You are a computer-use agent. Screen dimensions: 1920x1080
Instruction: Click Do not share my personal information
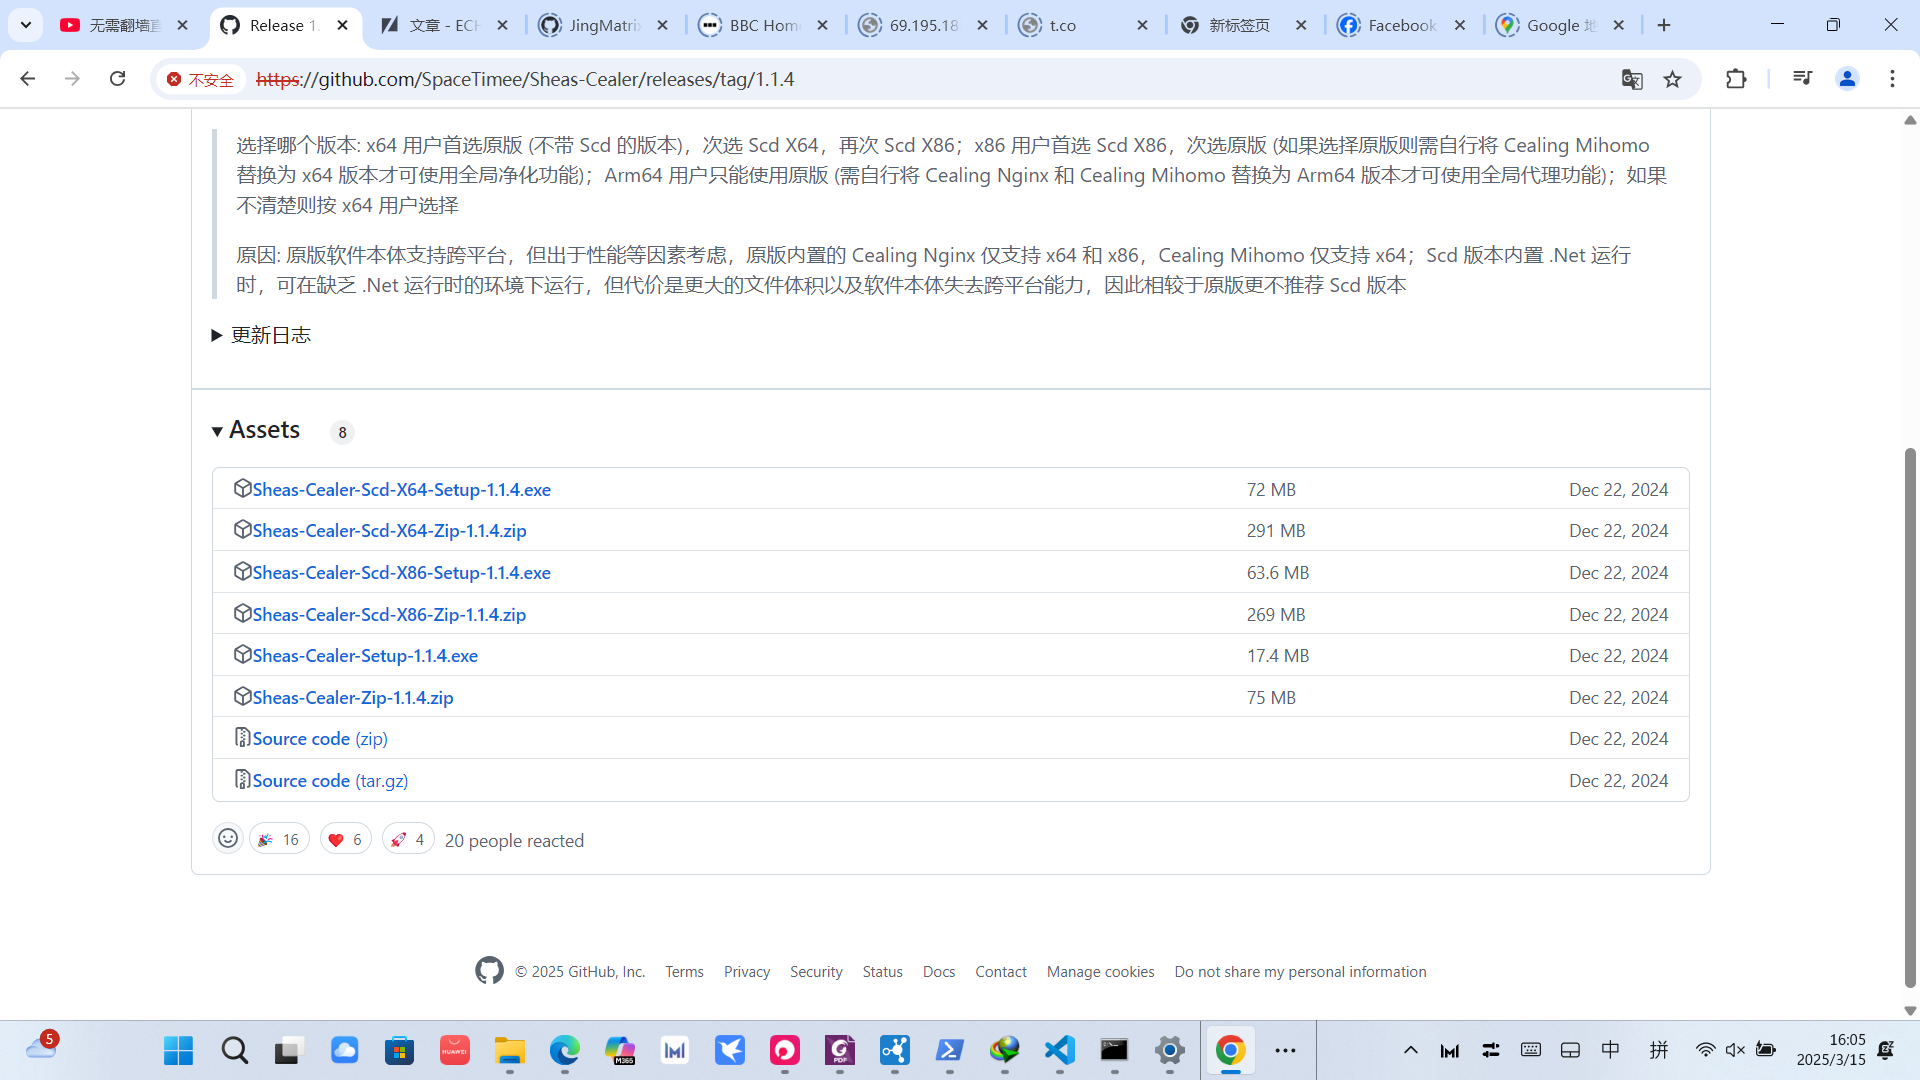pyautogui.click(x=1300, y=971)
